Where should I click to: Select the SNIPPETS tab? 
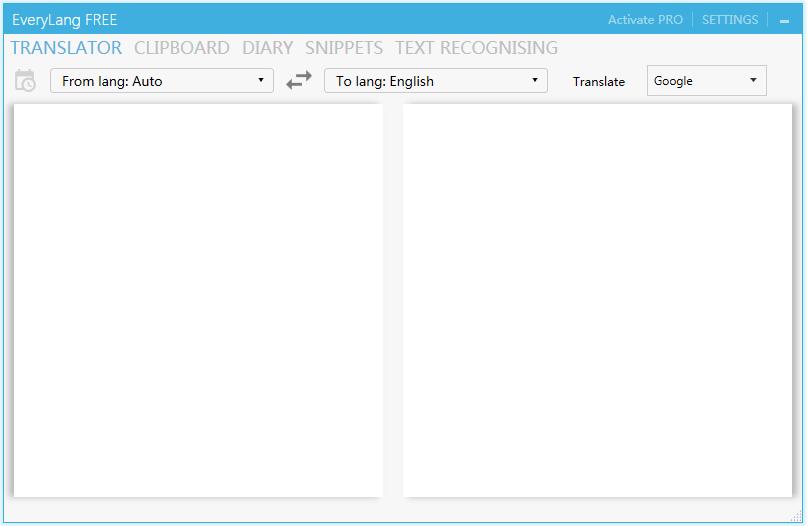pos(344,48)
